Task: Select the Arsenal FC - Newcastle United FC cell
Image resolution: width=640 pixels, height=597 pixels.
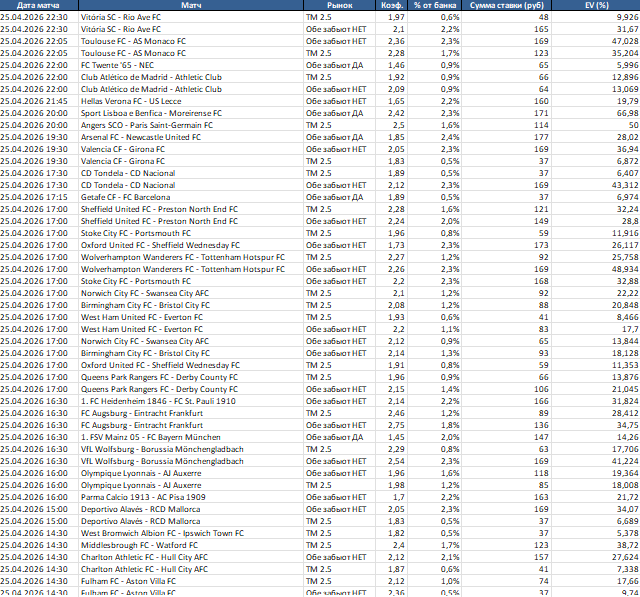Action: pos(143,137)
